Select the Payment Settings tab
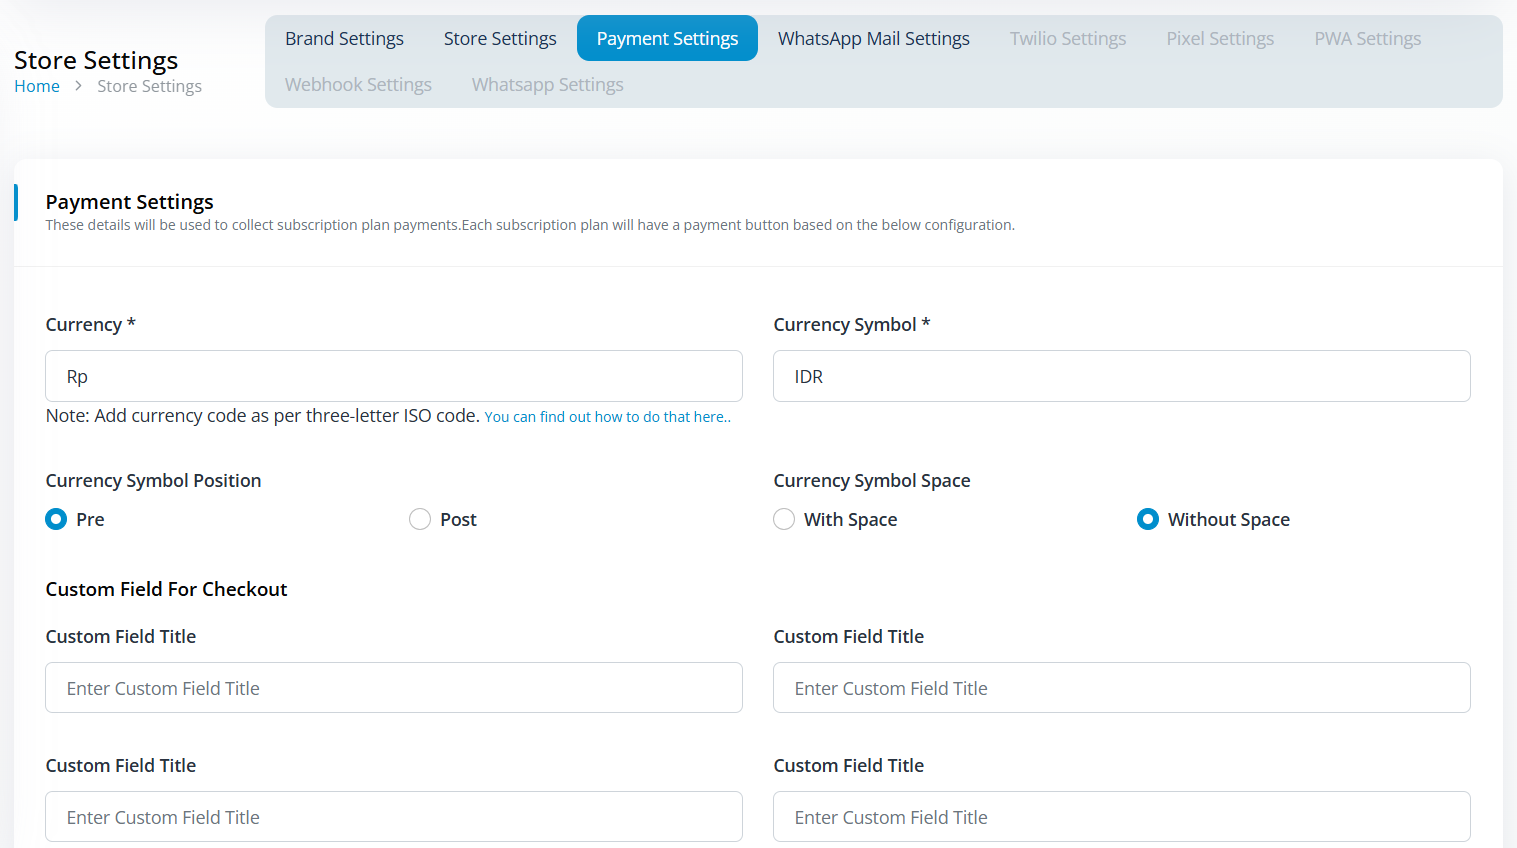 [667, 38]
